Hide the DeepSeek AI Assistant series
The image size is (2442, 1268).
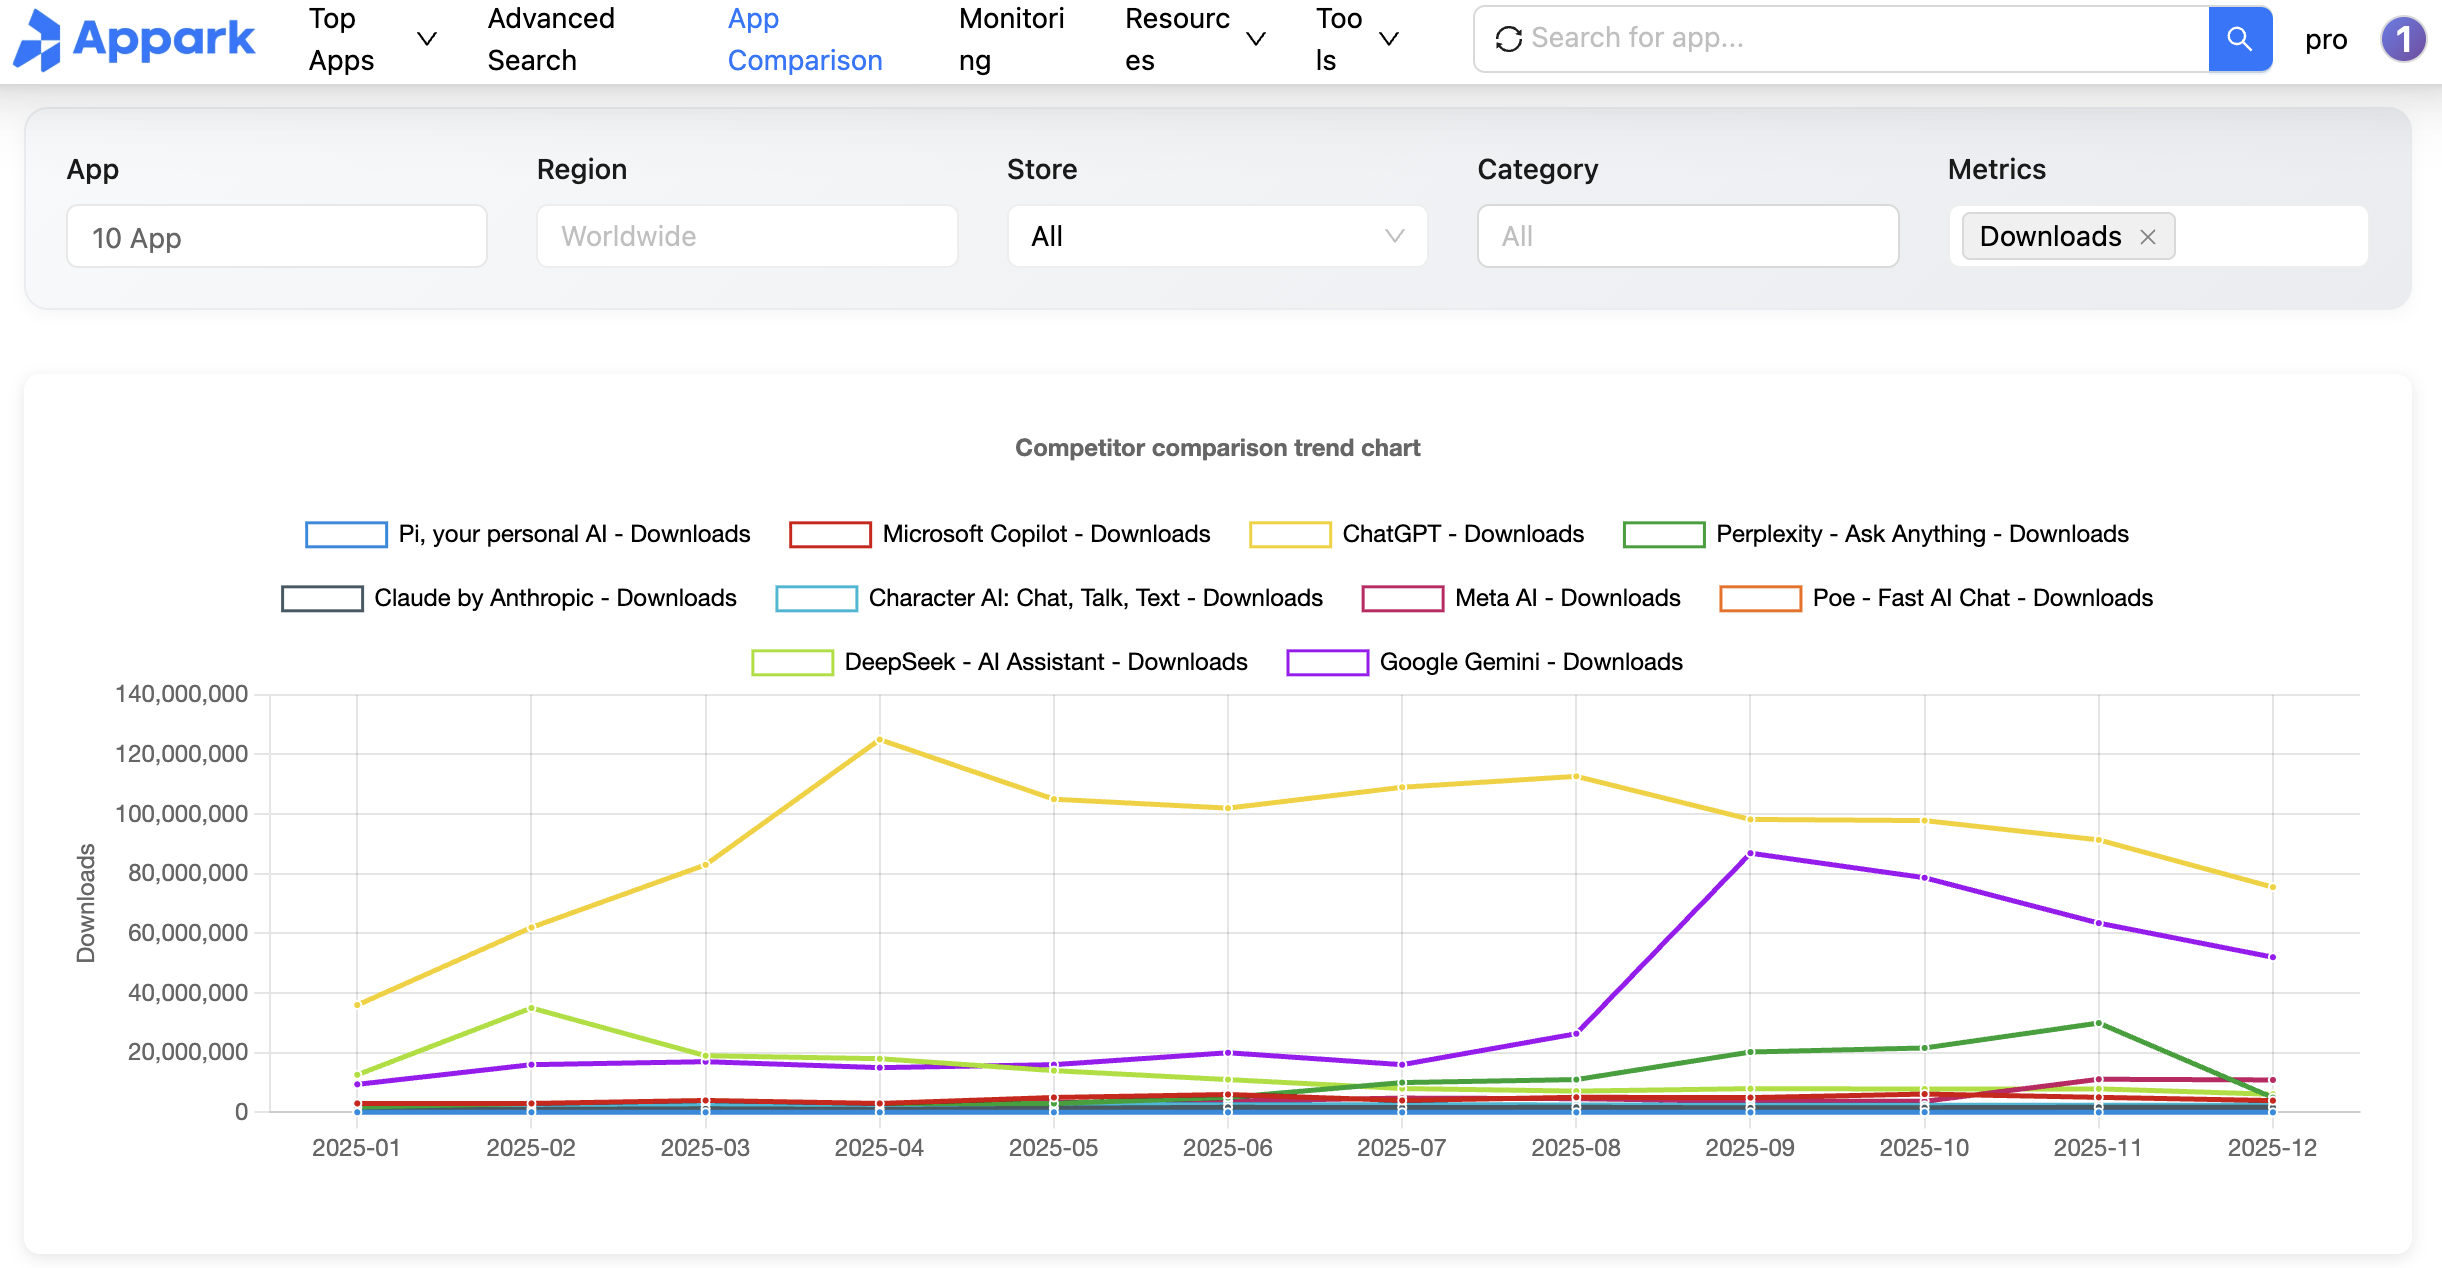pos(1045,662)
